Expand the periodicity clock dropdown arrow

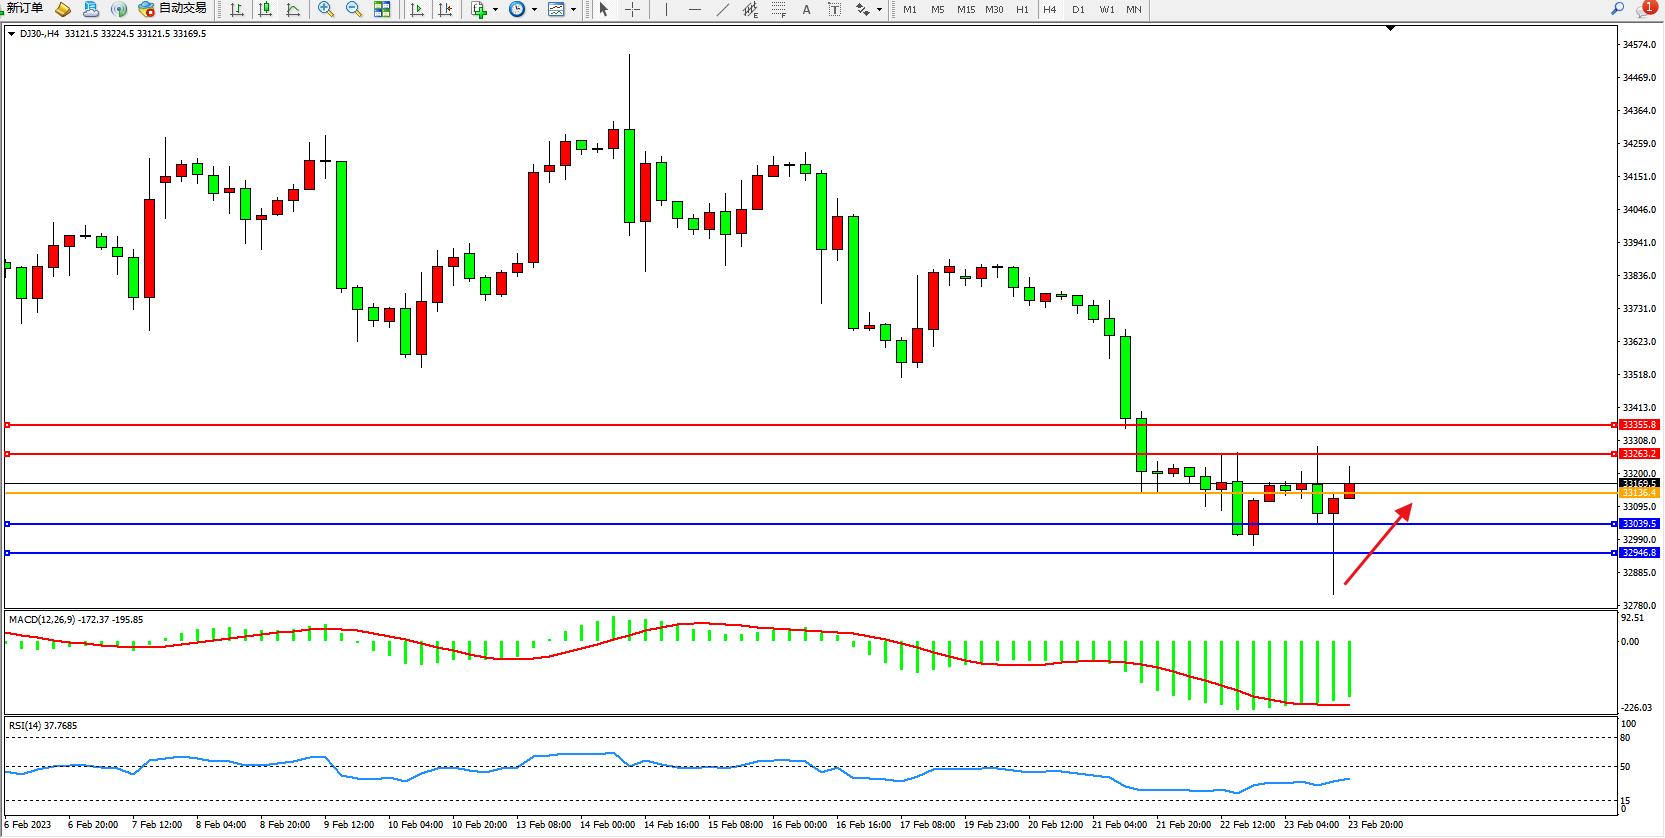(x=535, y=10)
